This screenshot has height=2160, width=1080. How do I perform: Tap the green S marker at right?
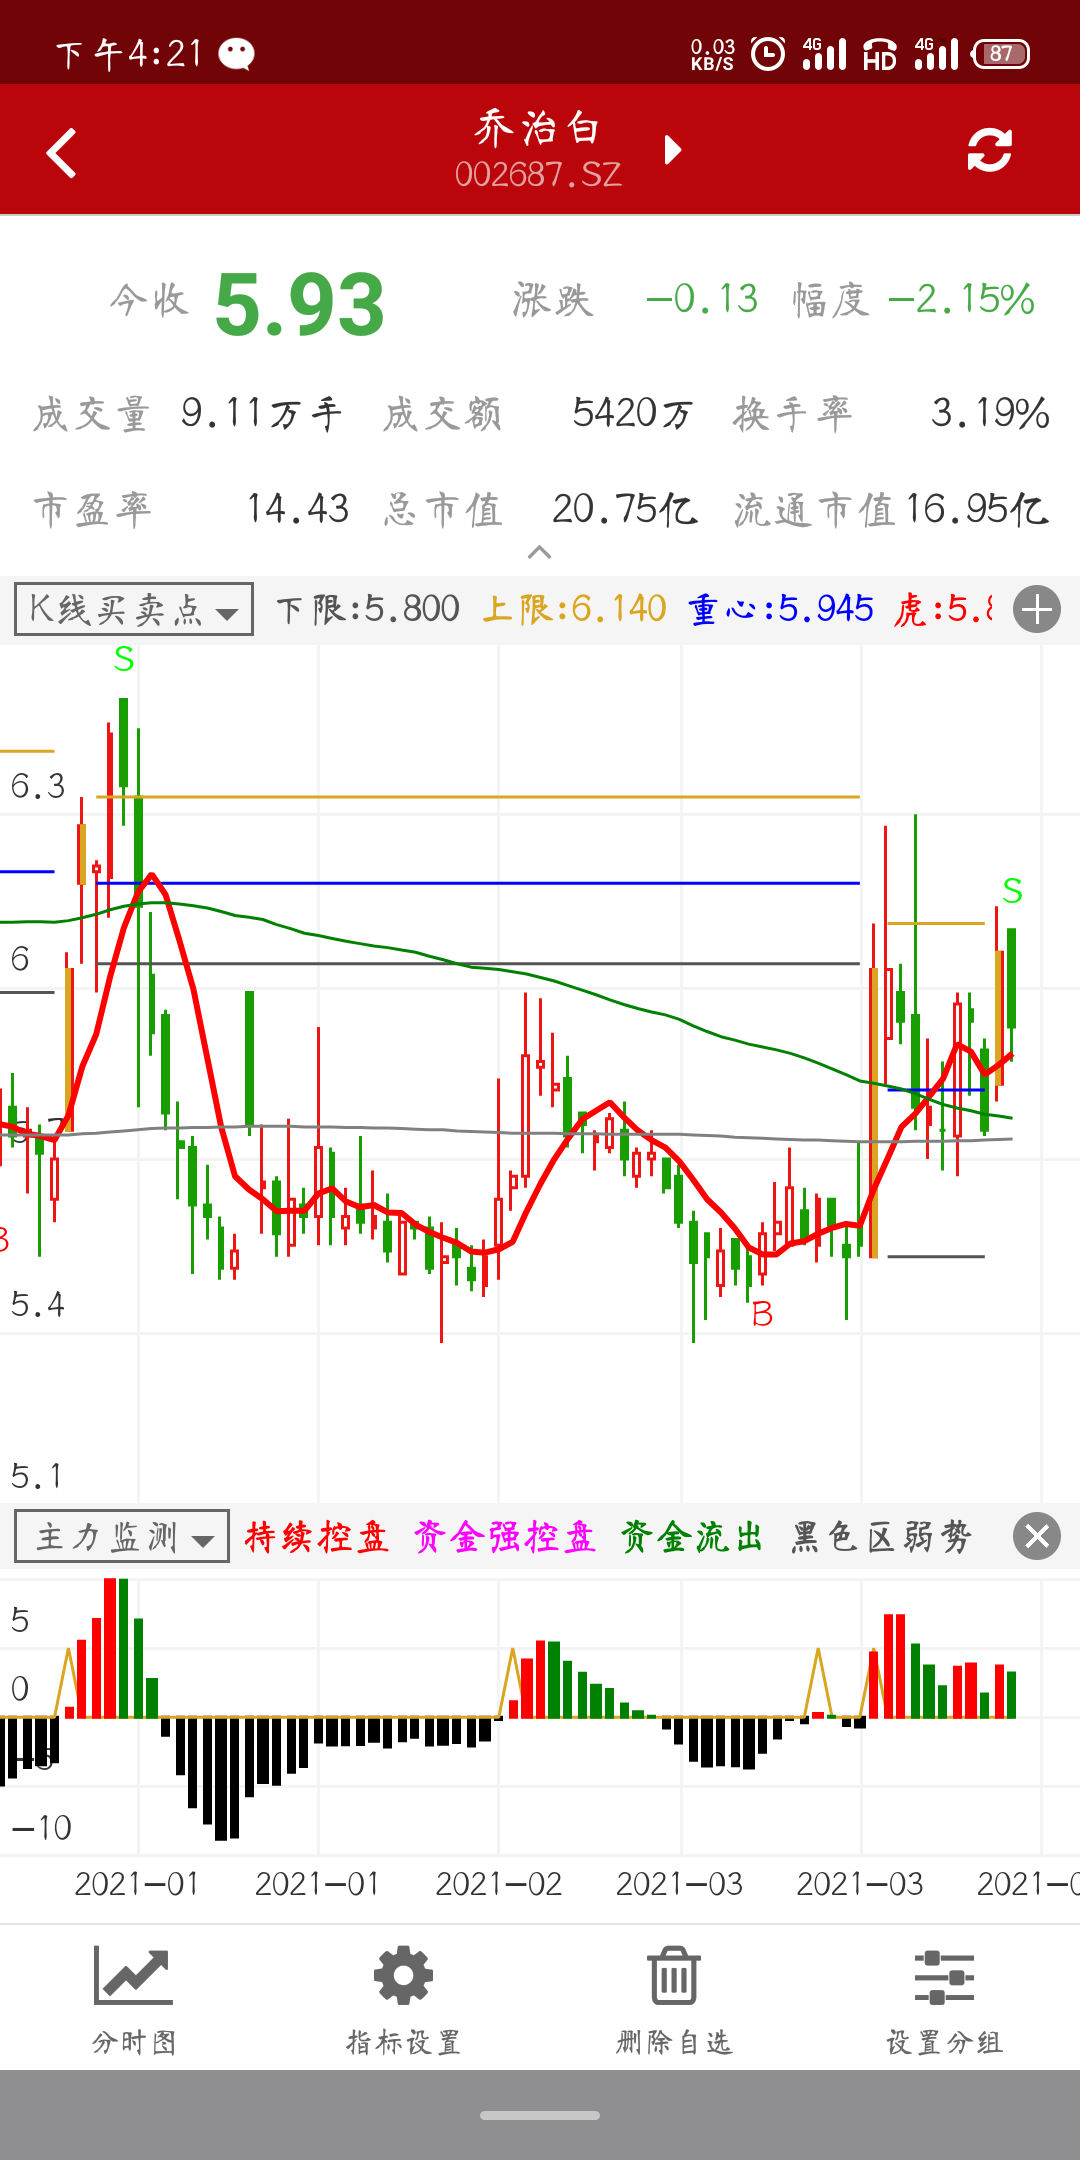point(1012,890)
